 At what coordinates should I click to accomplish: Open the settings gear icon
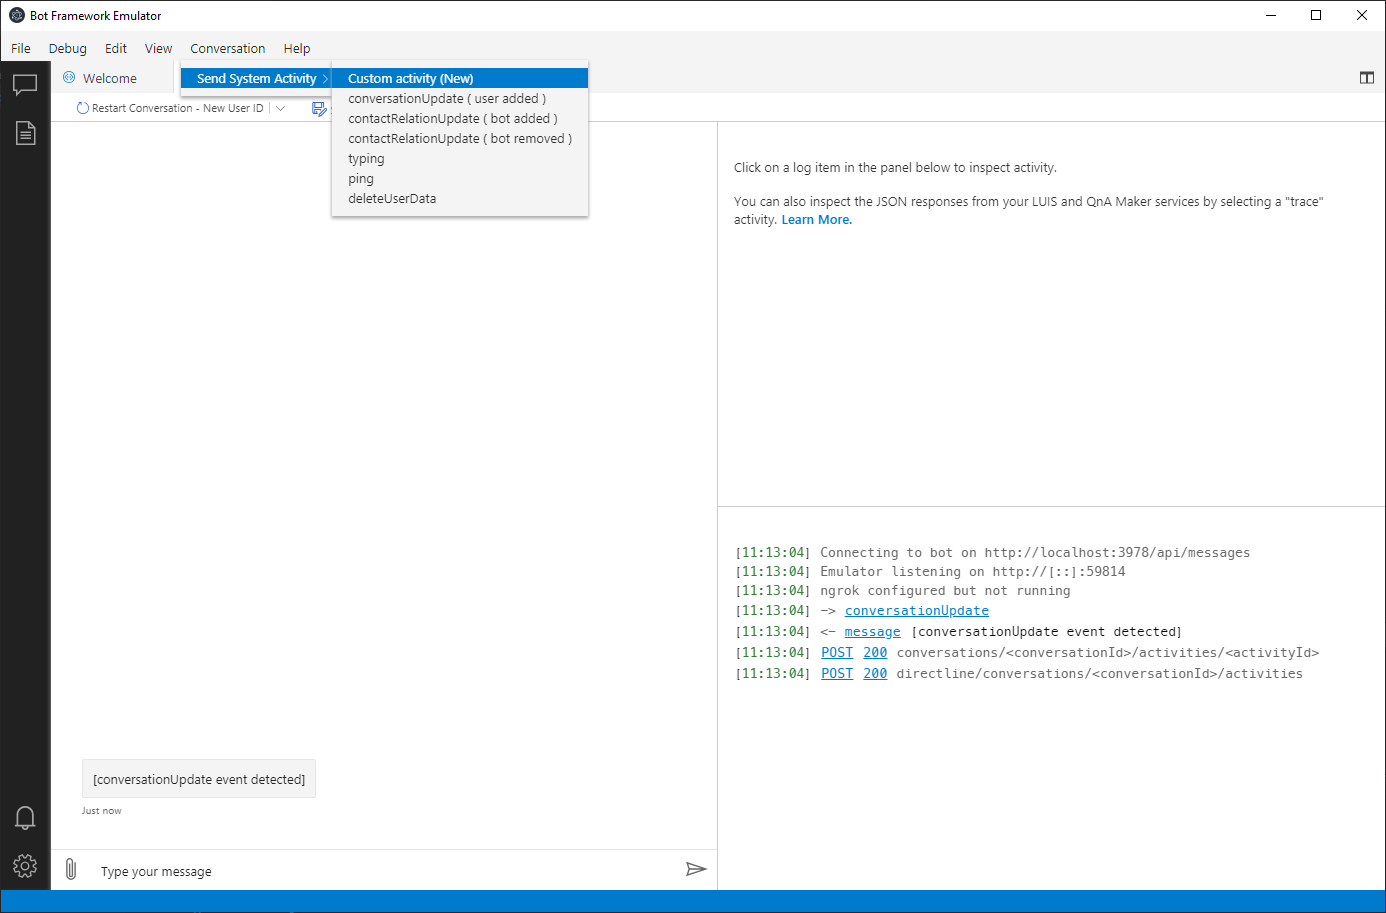25,866
